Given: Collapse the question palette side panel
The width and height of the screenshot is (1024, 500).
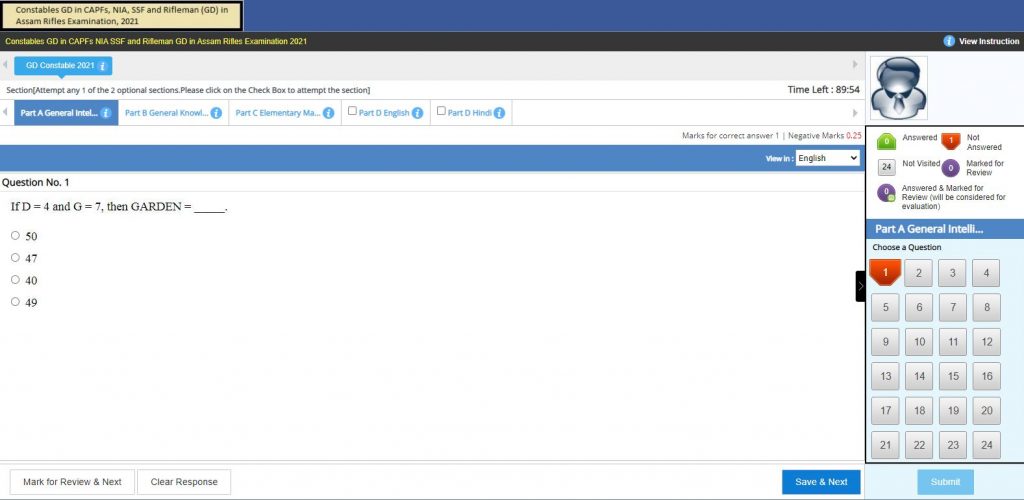Looking at the screenshot, I should pyautogui.click(x=860, y=286).
